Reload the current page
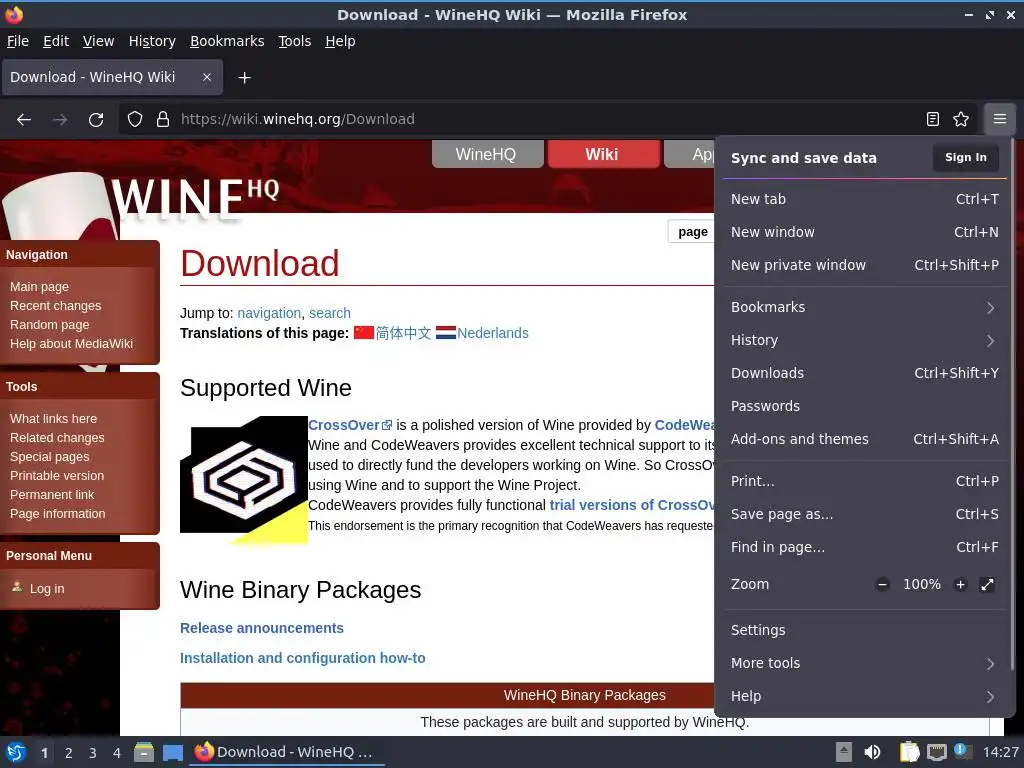Screen dimensions: 1024x768 point(96,120)
